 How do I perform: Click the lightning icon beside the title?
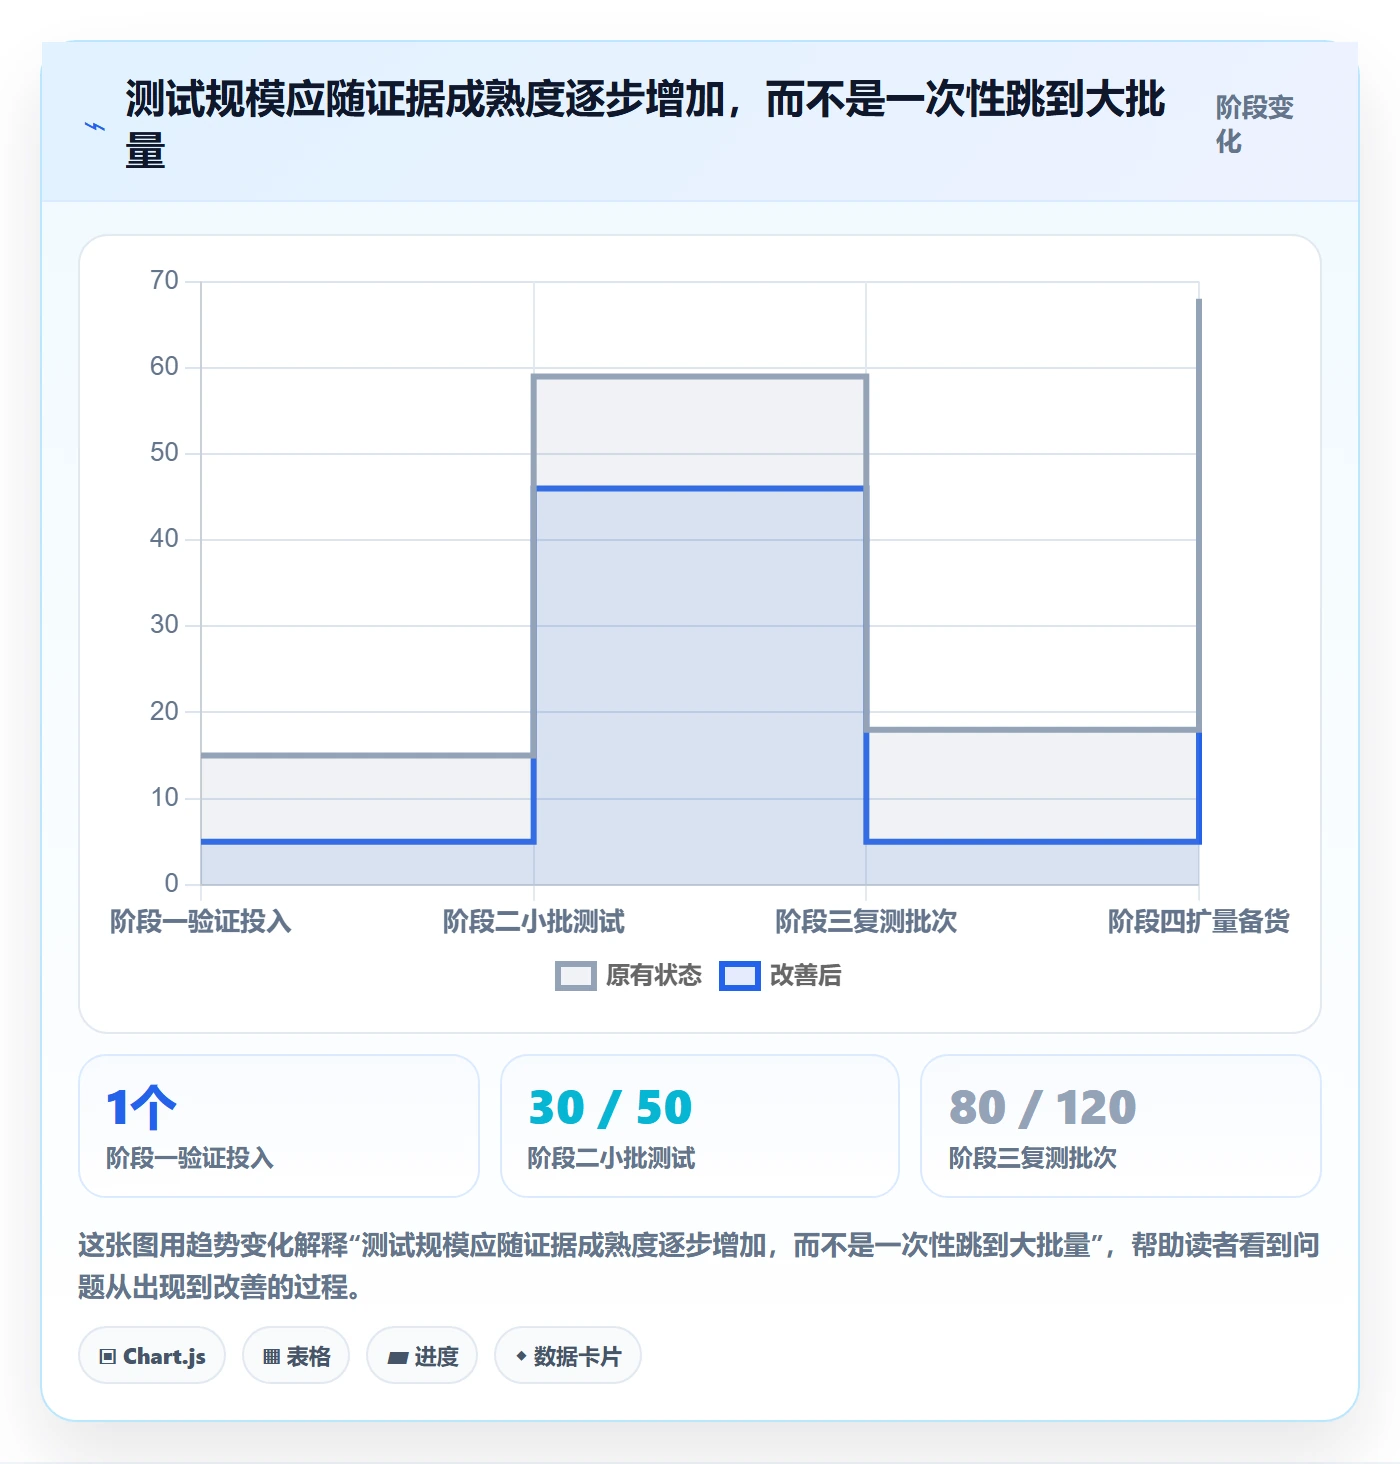[x=95, y=127]
